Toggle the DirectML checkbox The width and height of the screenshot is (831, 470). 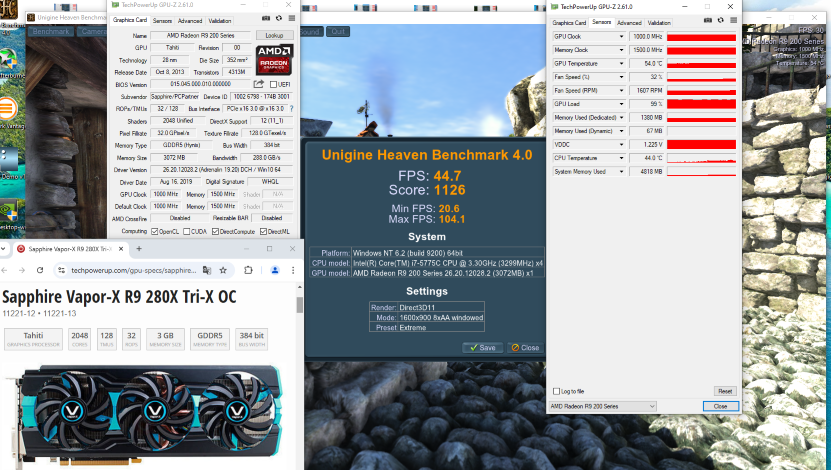click(x=263, y=232)
